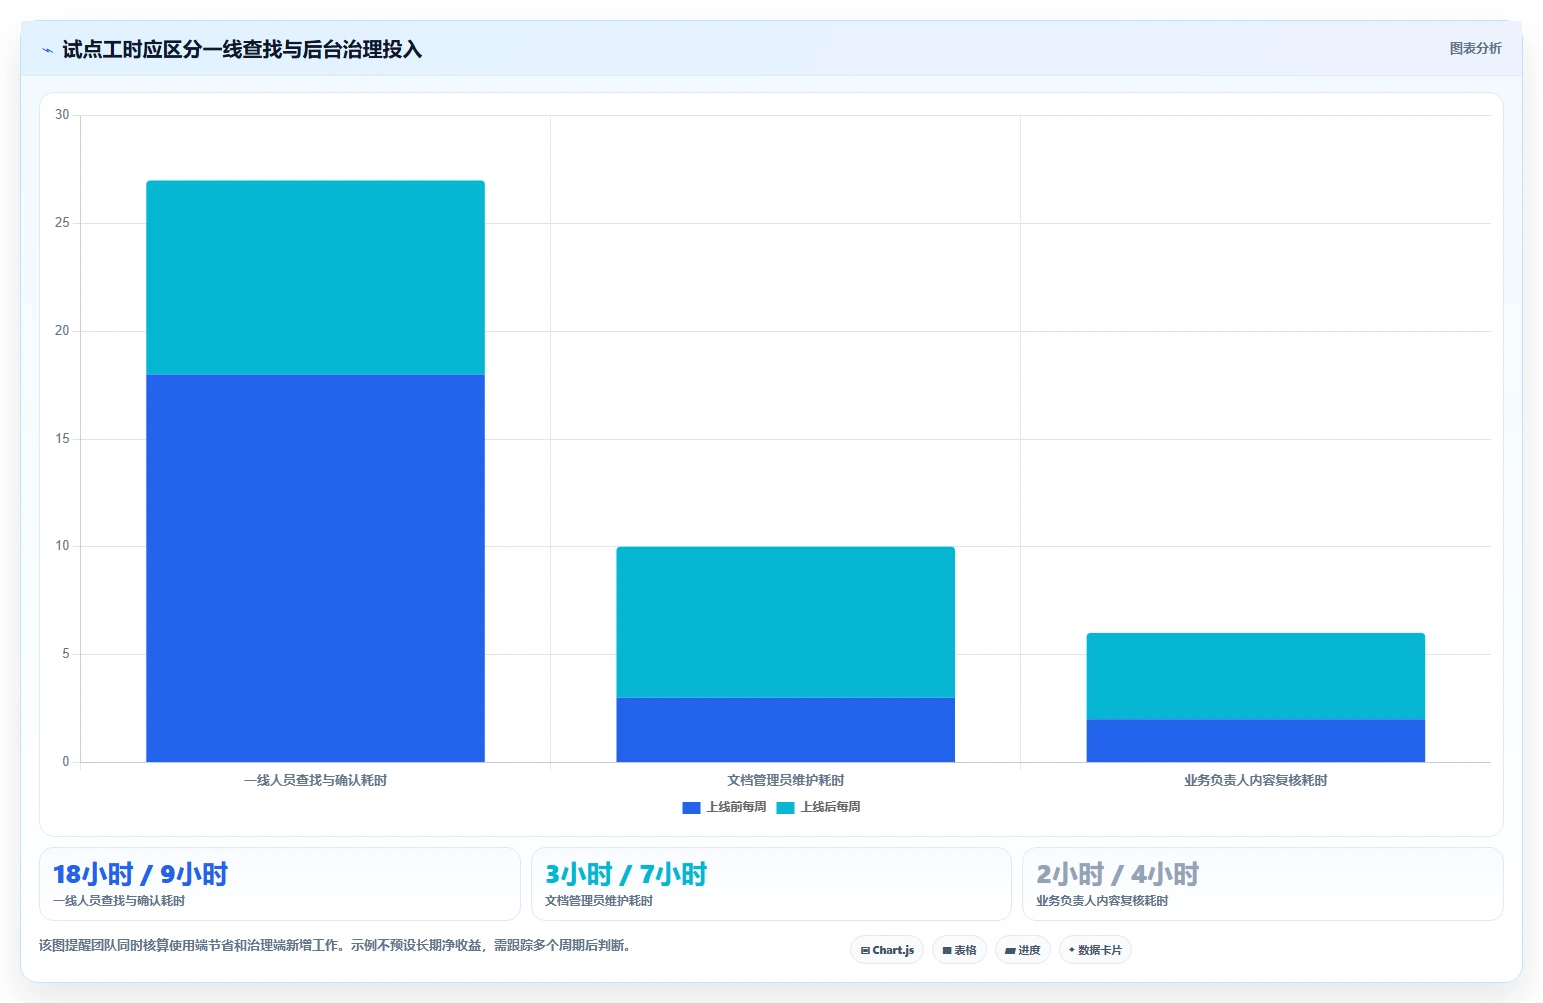Viewport: 1543px width, 1003px height.
Task: Open the 3小时 / 7小时 data card
Action: 771,884
